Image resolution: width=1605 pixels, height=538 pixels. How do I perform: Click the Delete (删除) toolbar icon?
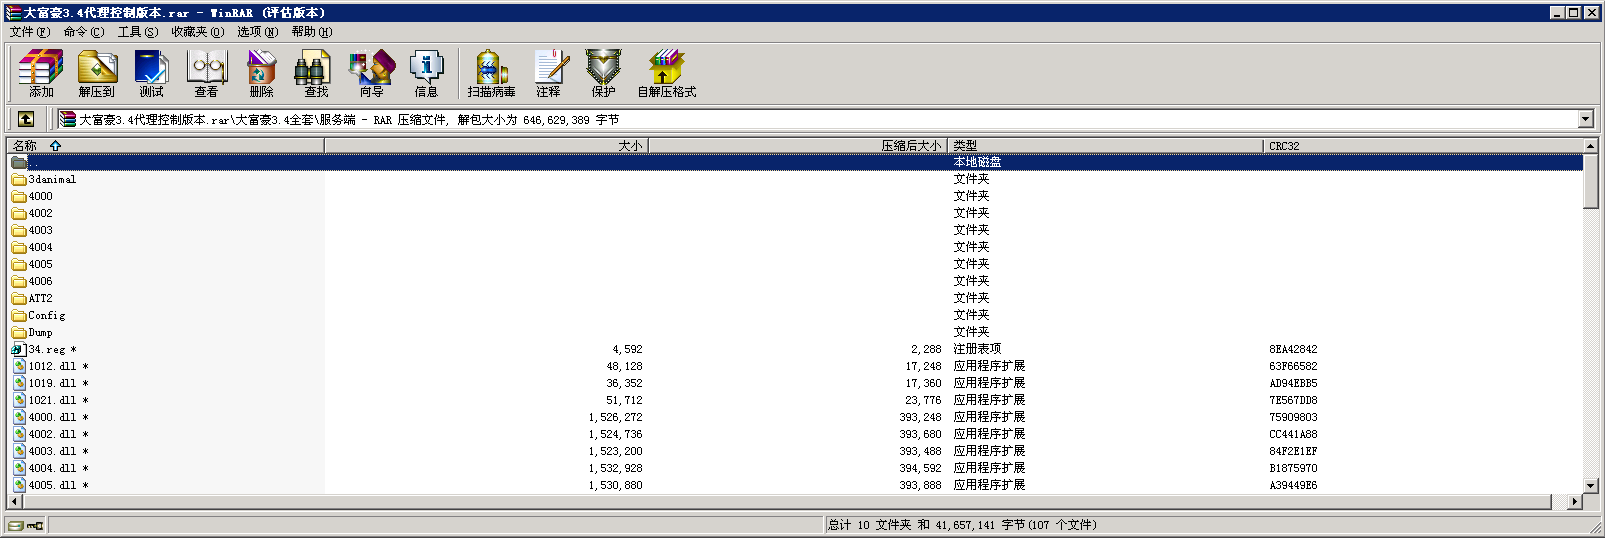(x=261, y=73)
